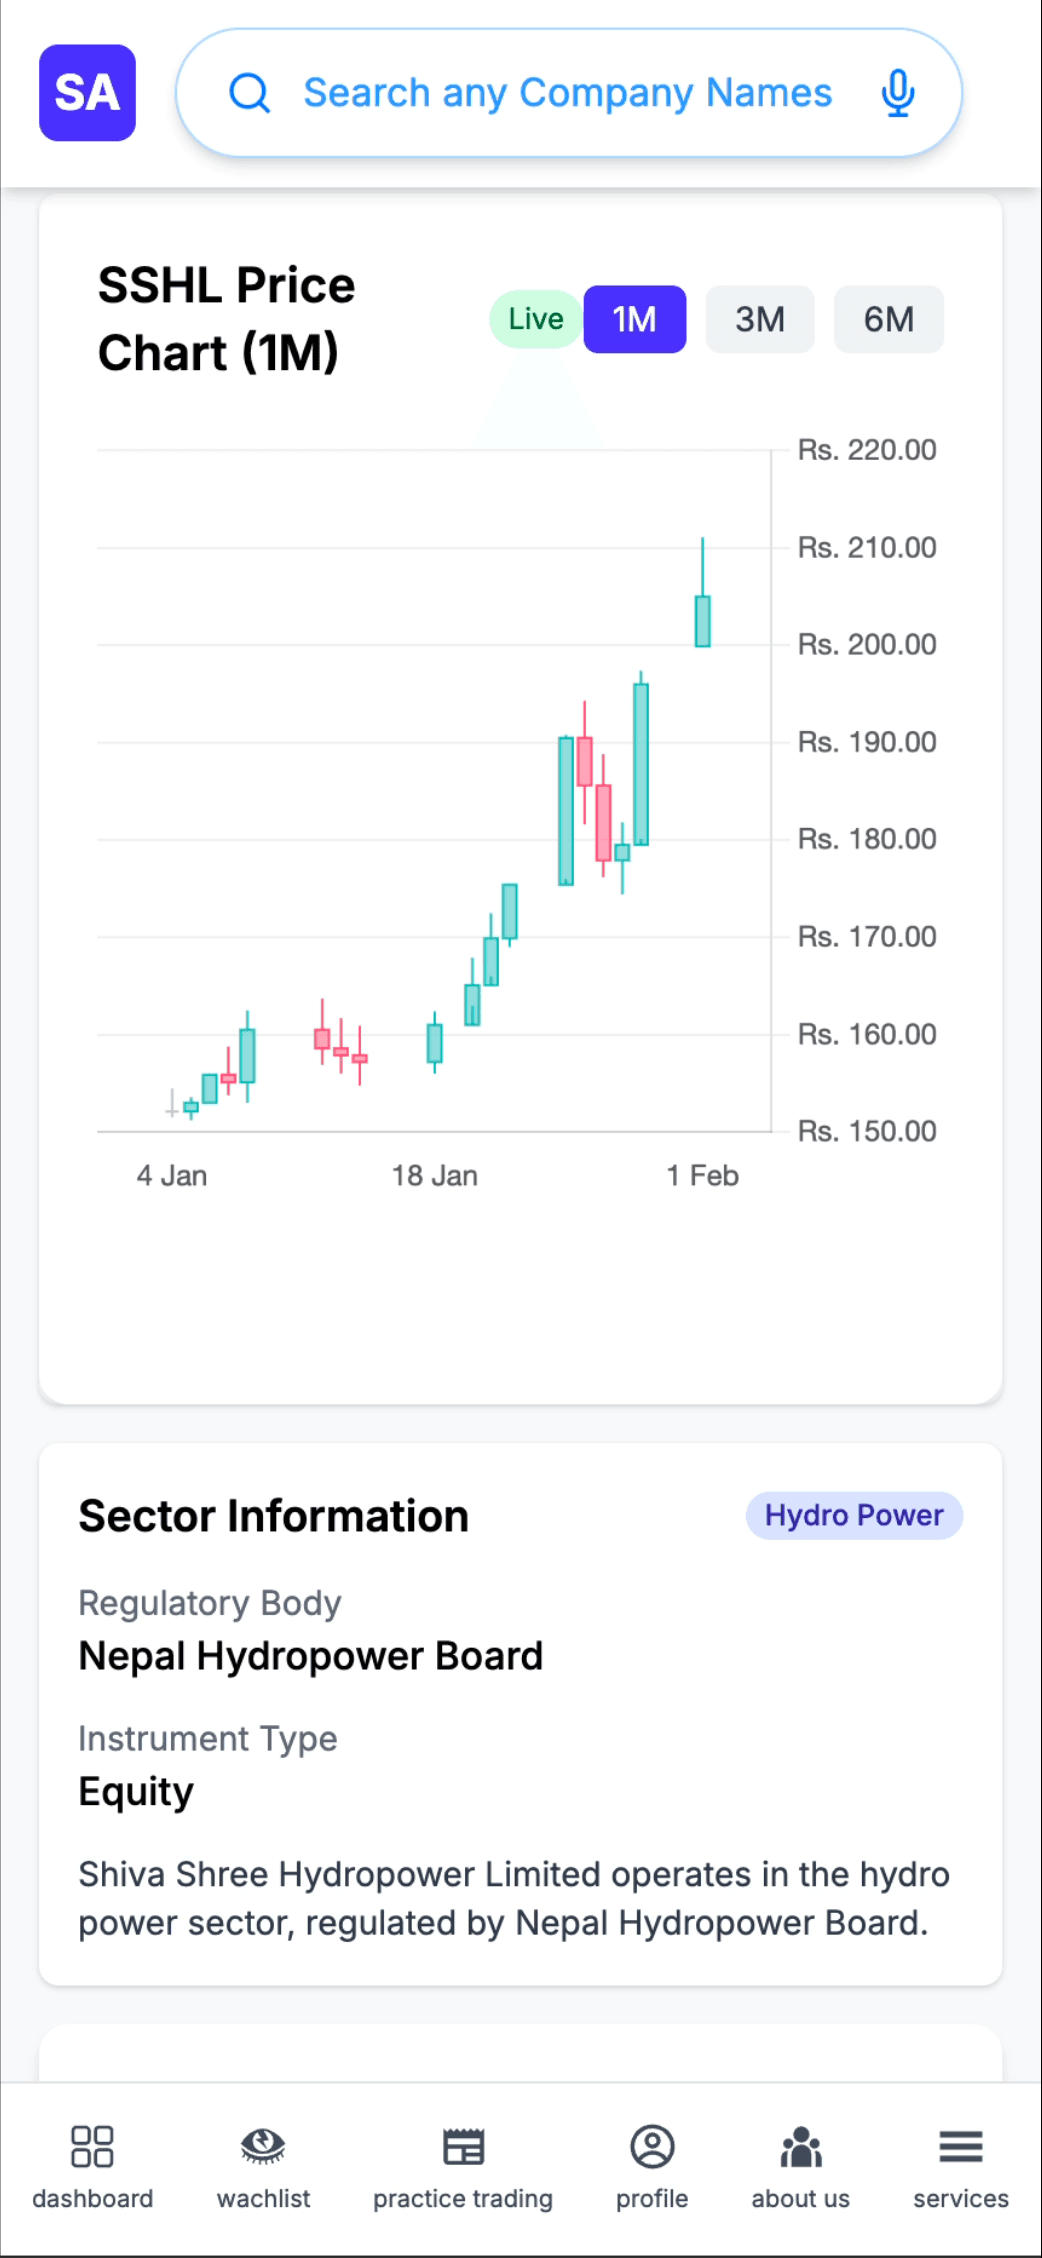Open practice trading icon
This screenshot has width=1042, height=2258.
point(463,2146)
